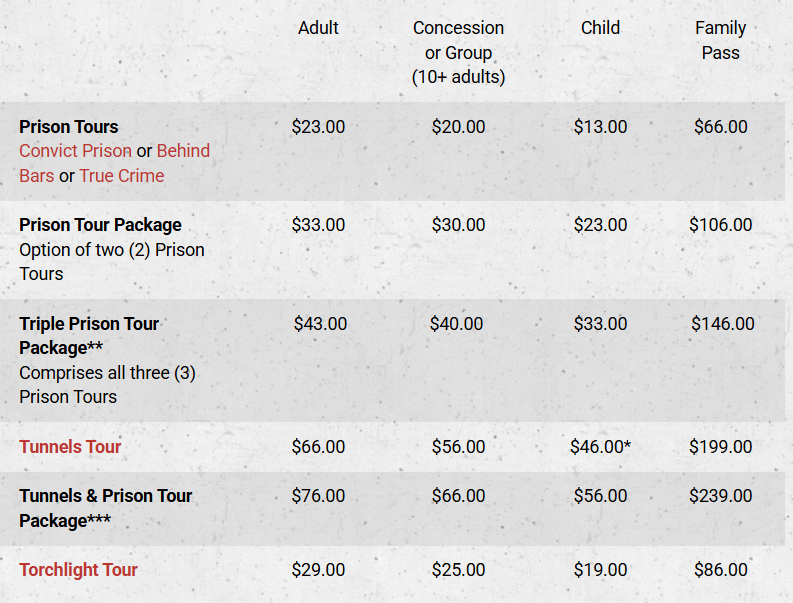Click the $25.00 Torchlight concession price
The width and height of the screenshot is (793, 603).
point(458,570)
